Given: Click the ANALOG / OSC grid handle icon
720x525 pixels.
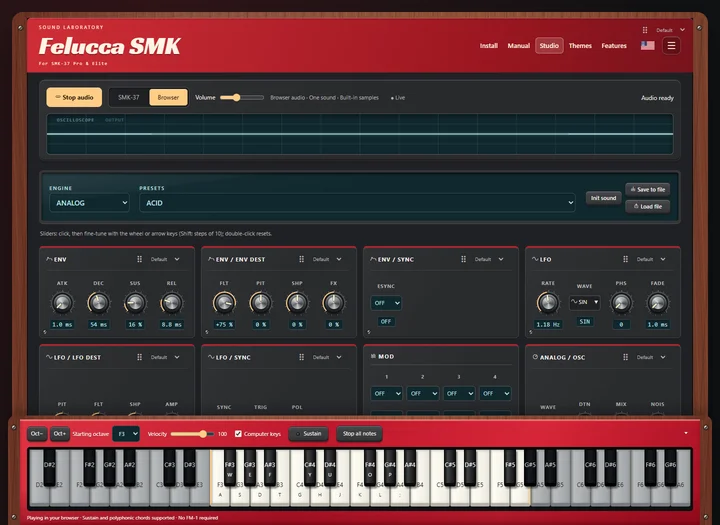Looking at the screenshot, I should pyautogui.click(x=625, y=357).
